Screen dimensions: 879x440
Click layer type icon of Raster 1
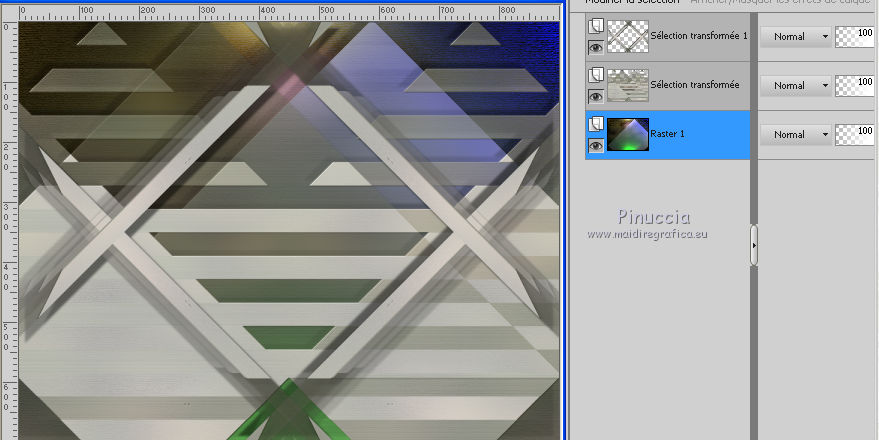596,124
